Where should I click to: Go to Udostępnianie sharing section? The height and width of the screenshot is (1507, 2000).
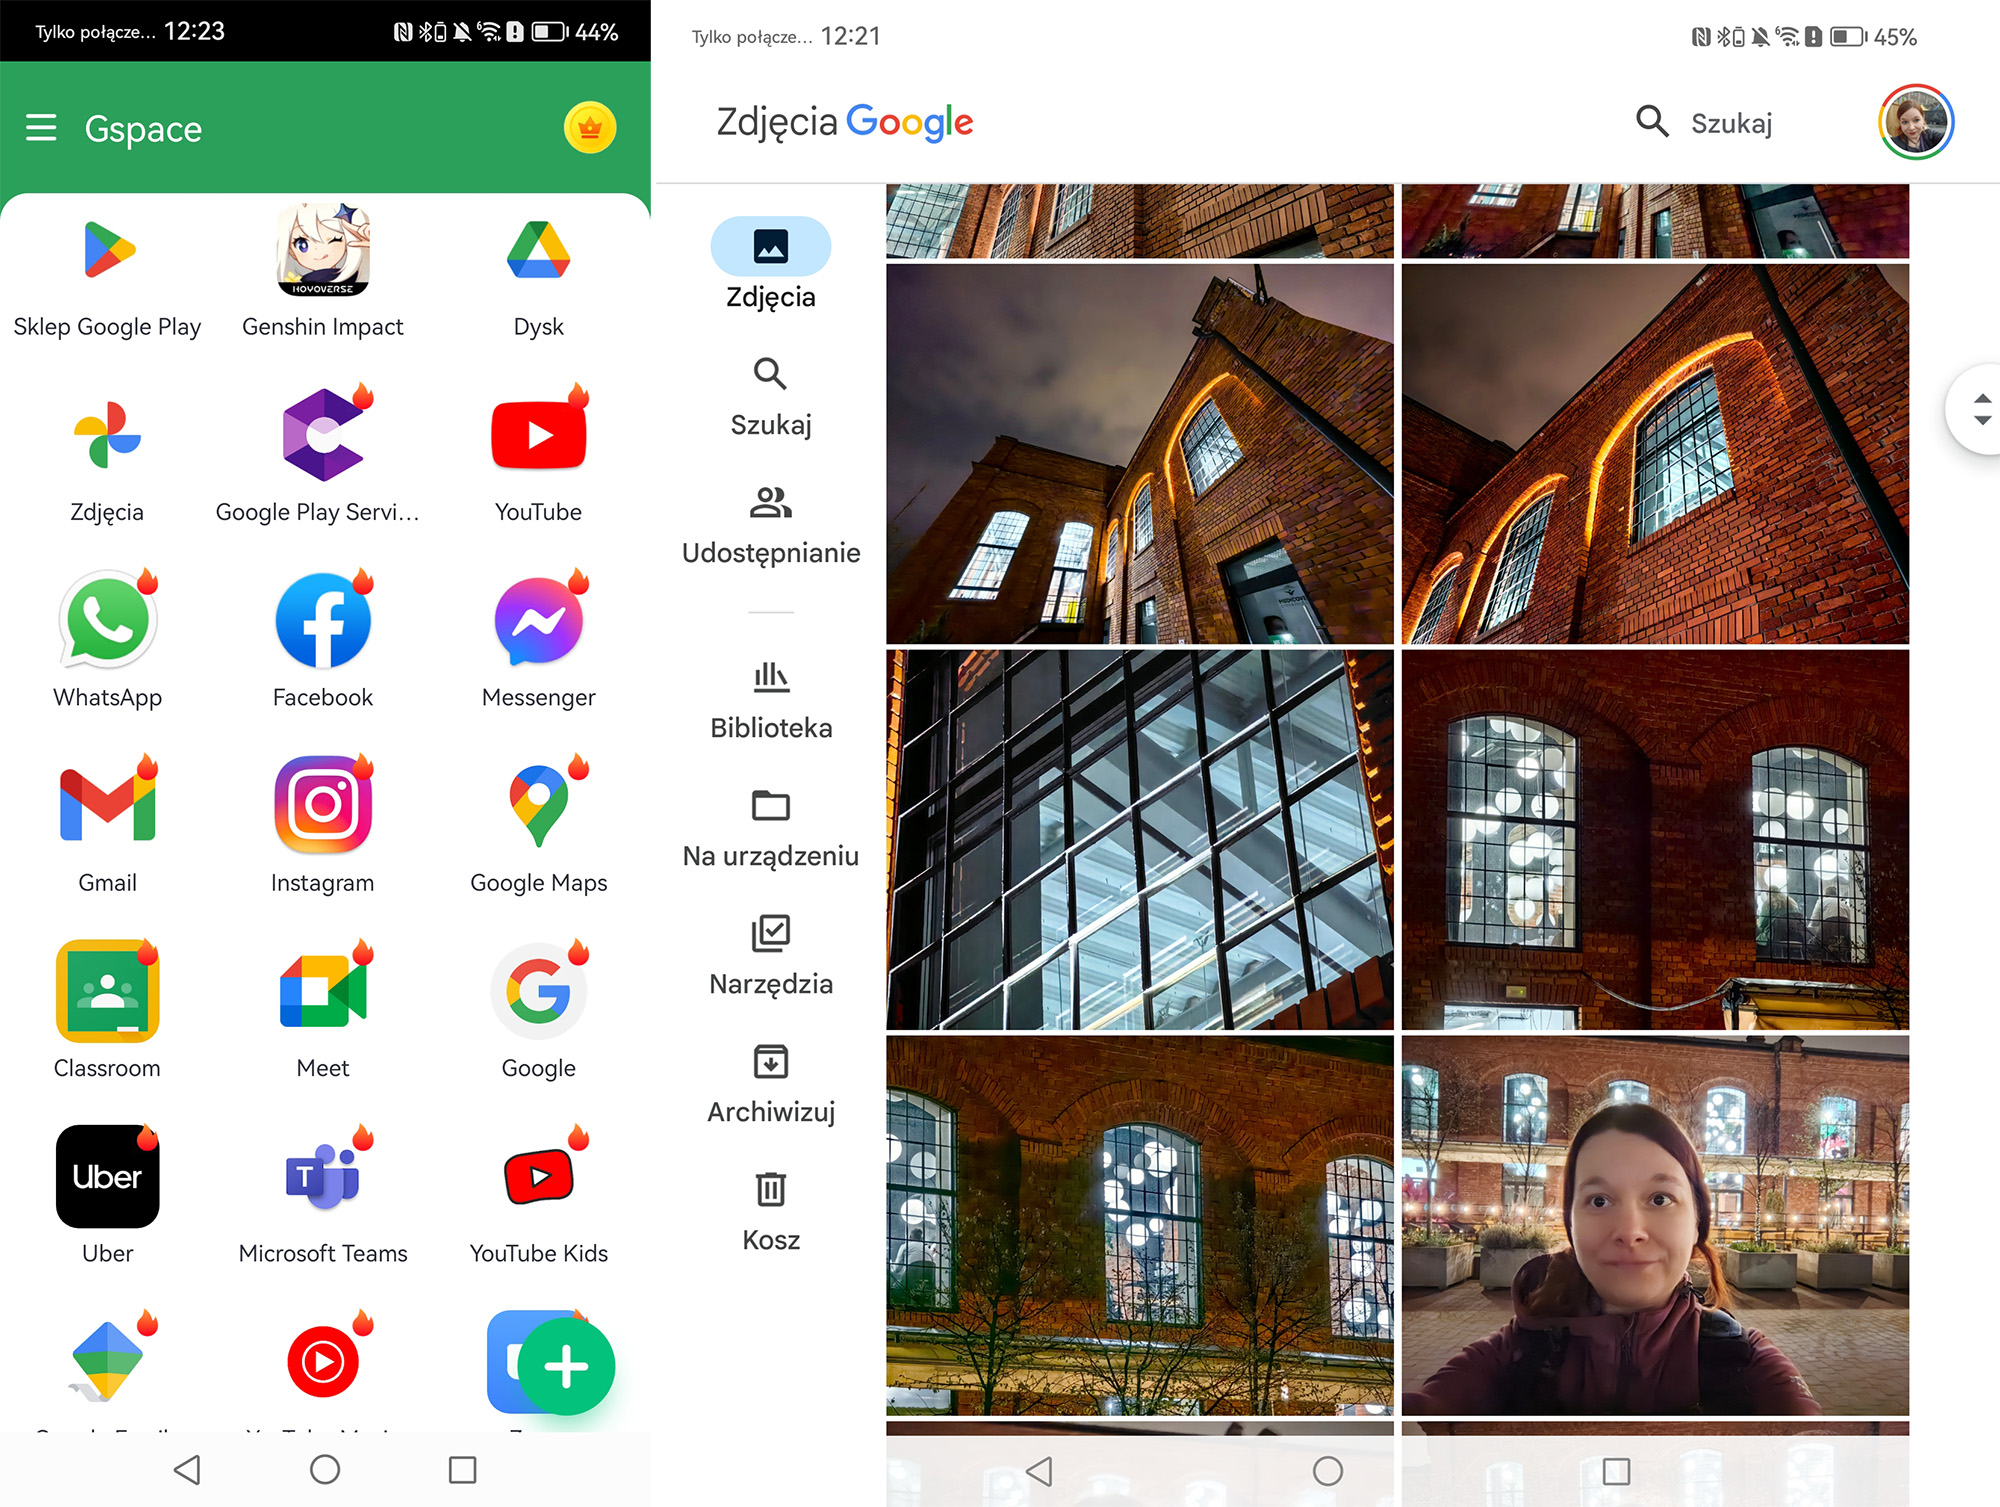click(771, 525)
